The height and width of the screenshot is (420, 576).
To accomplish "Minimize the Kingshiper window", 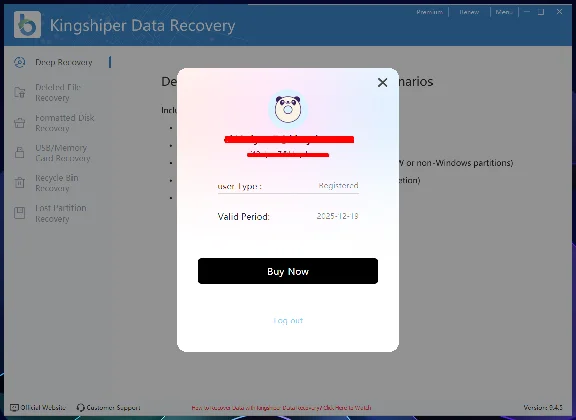I will point(527,12).
